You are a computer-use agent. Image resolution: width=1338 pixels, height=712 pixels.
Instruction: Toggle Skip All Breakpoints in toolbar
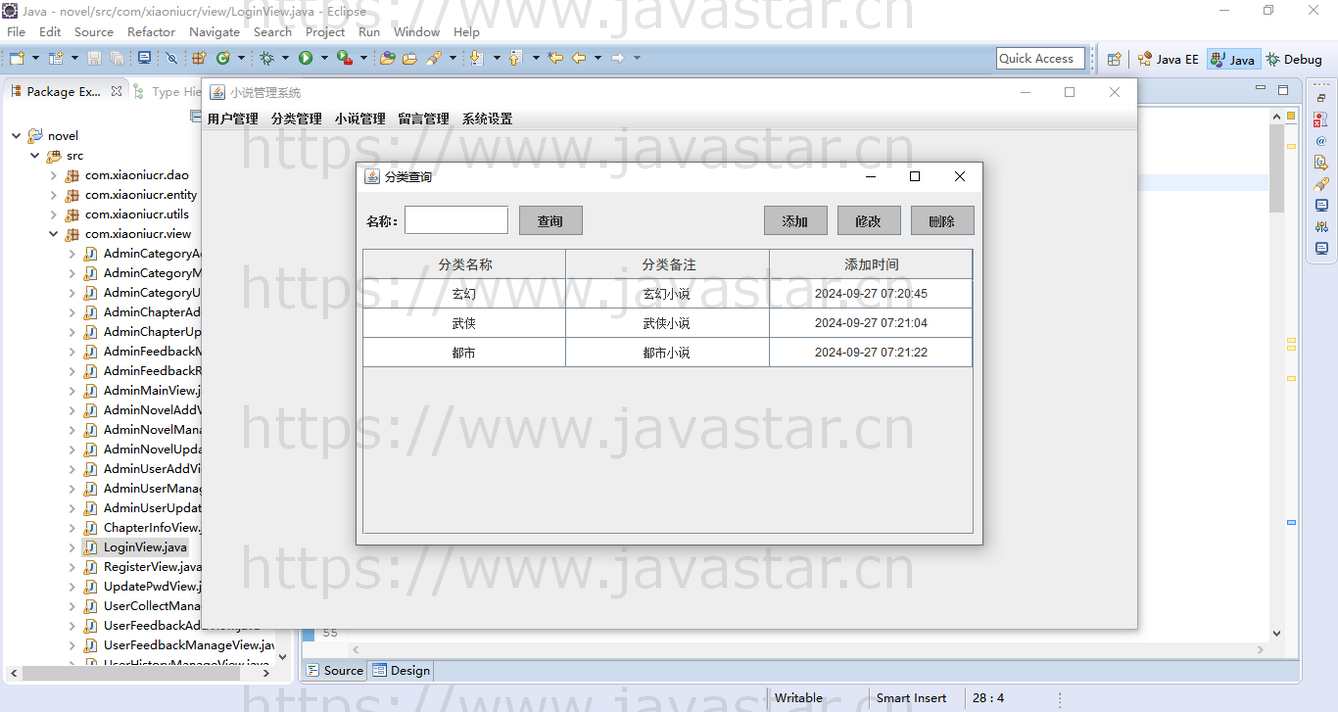171,58
